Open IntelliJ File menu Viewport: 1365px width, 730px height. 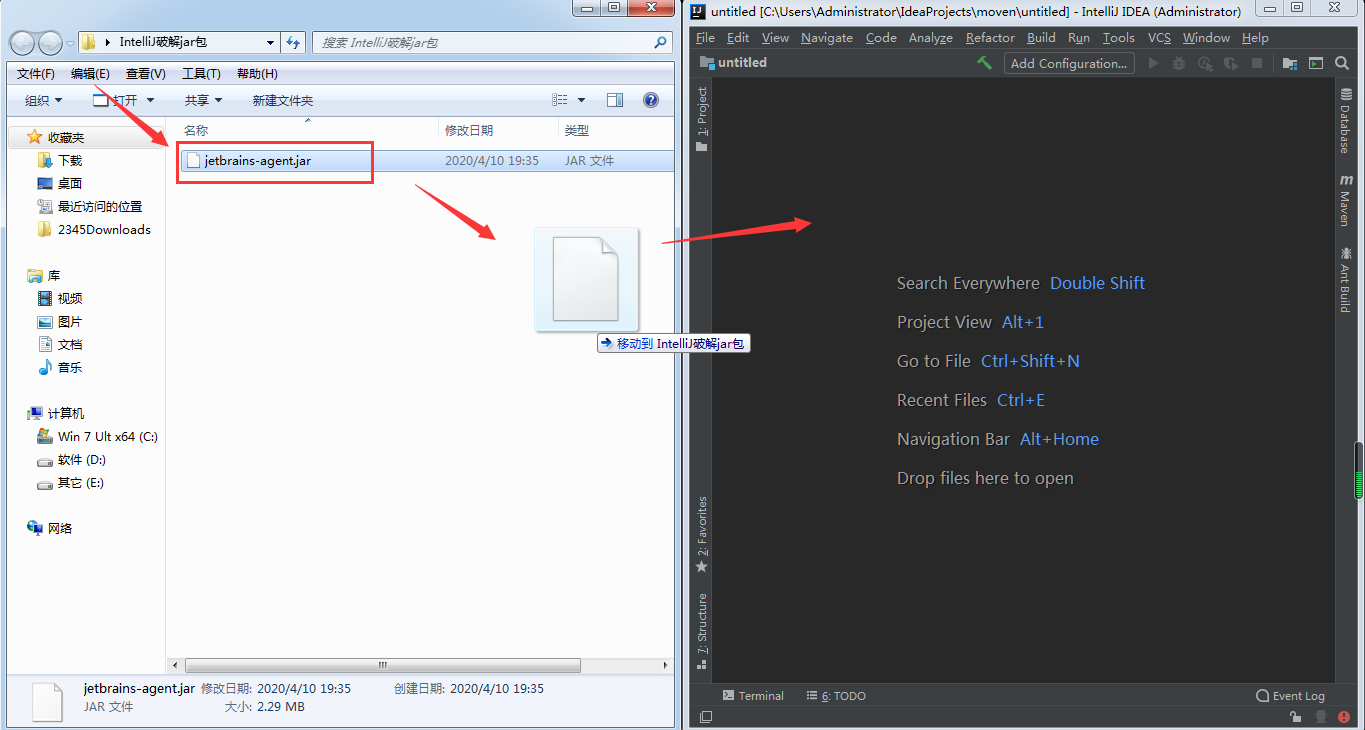point(705,38)
